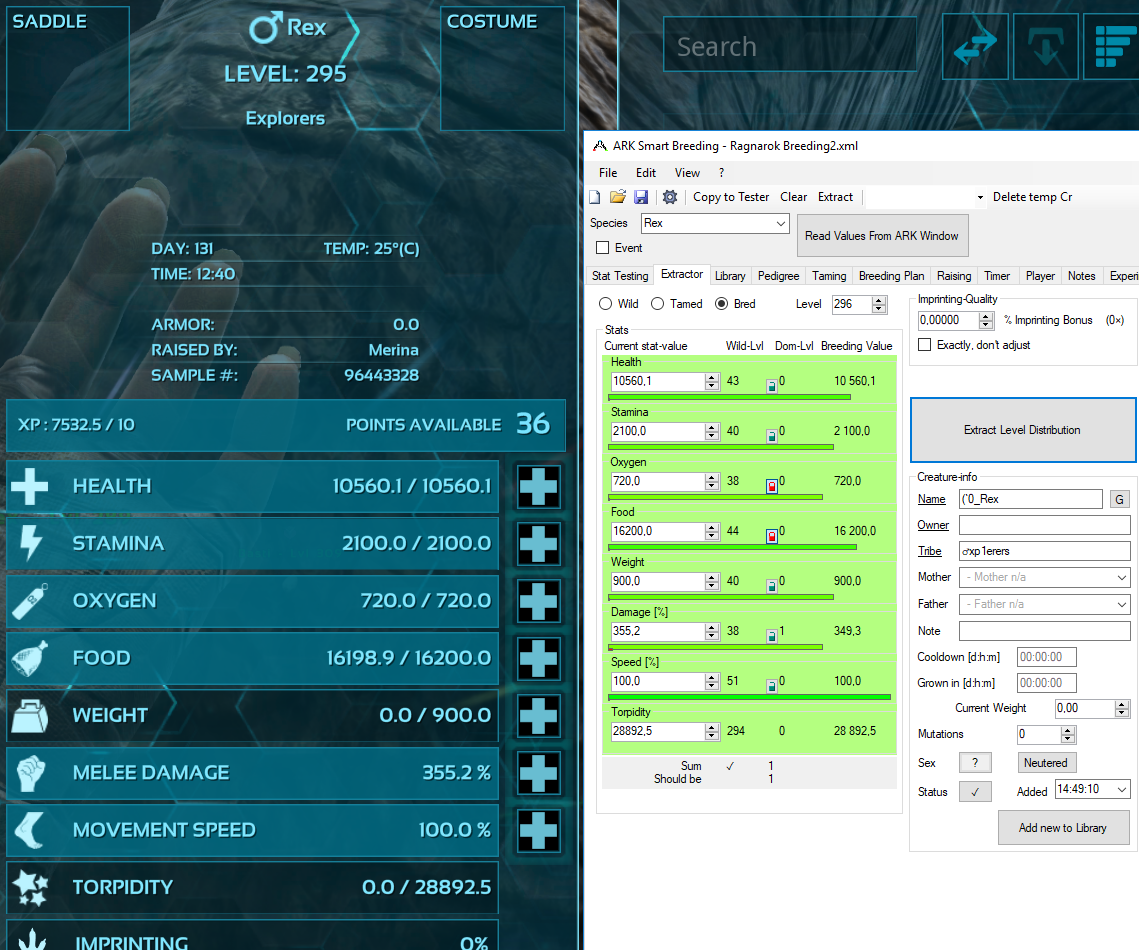Click the transfer arrows inventory icon

975,46
